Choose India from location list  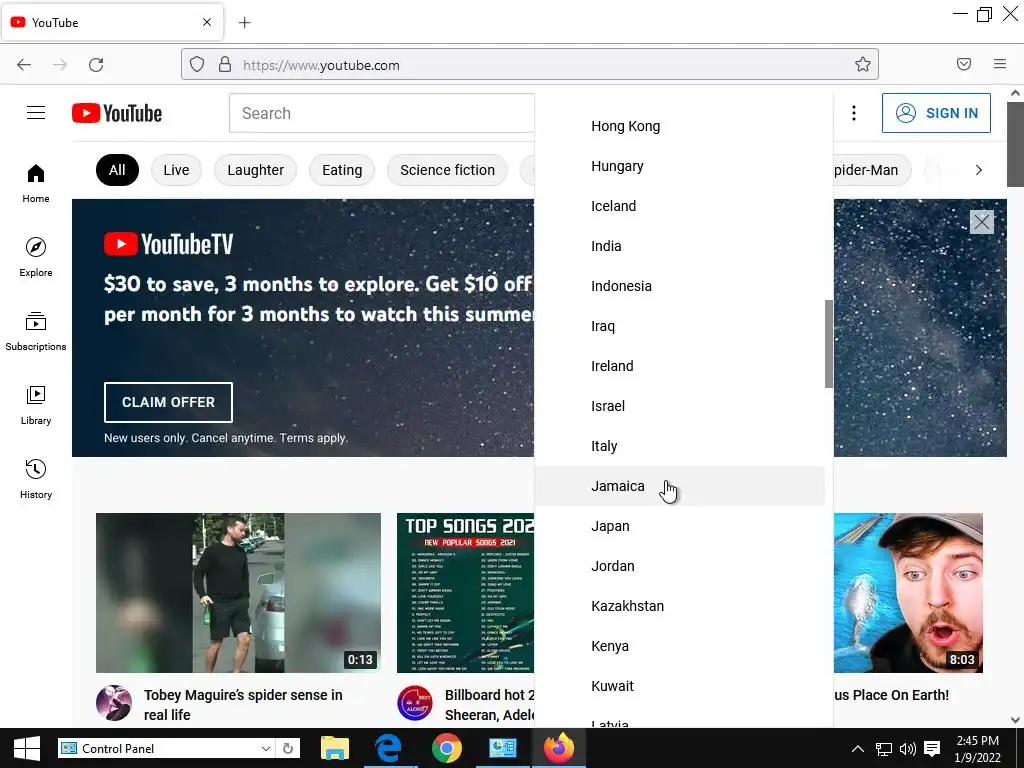click(680, 246)
